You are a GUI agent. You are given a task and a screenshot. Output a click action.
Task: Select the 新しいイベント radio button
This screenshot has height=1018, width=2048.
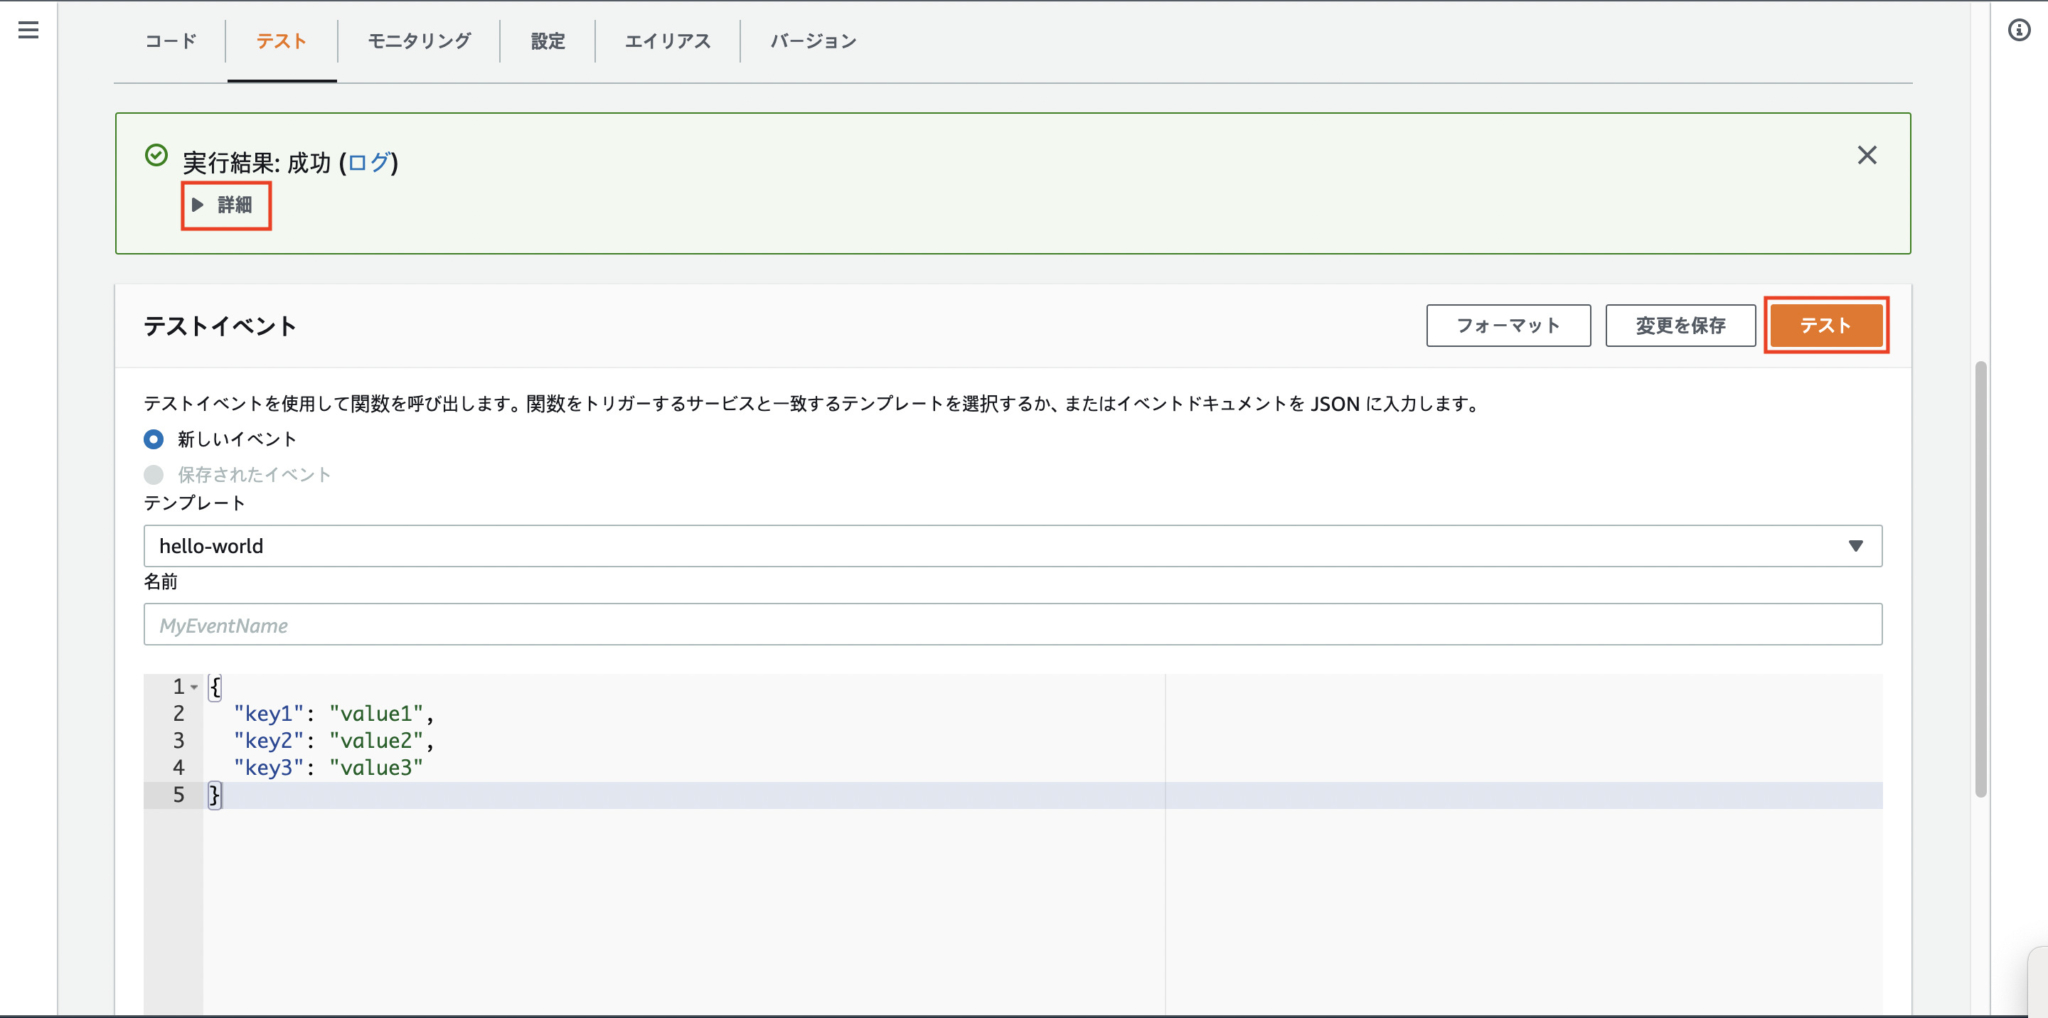[x=153, y=439]
